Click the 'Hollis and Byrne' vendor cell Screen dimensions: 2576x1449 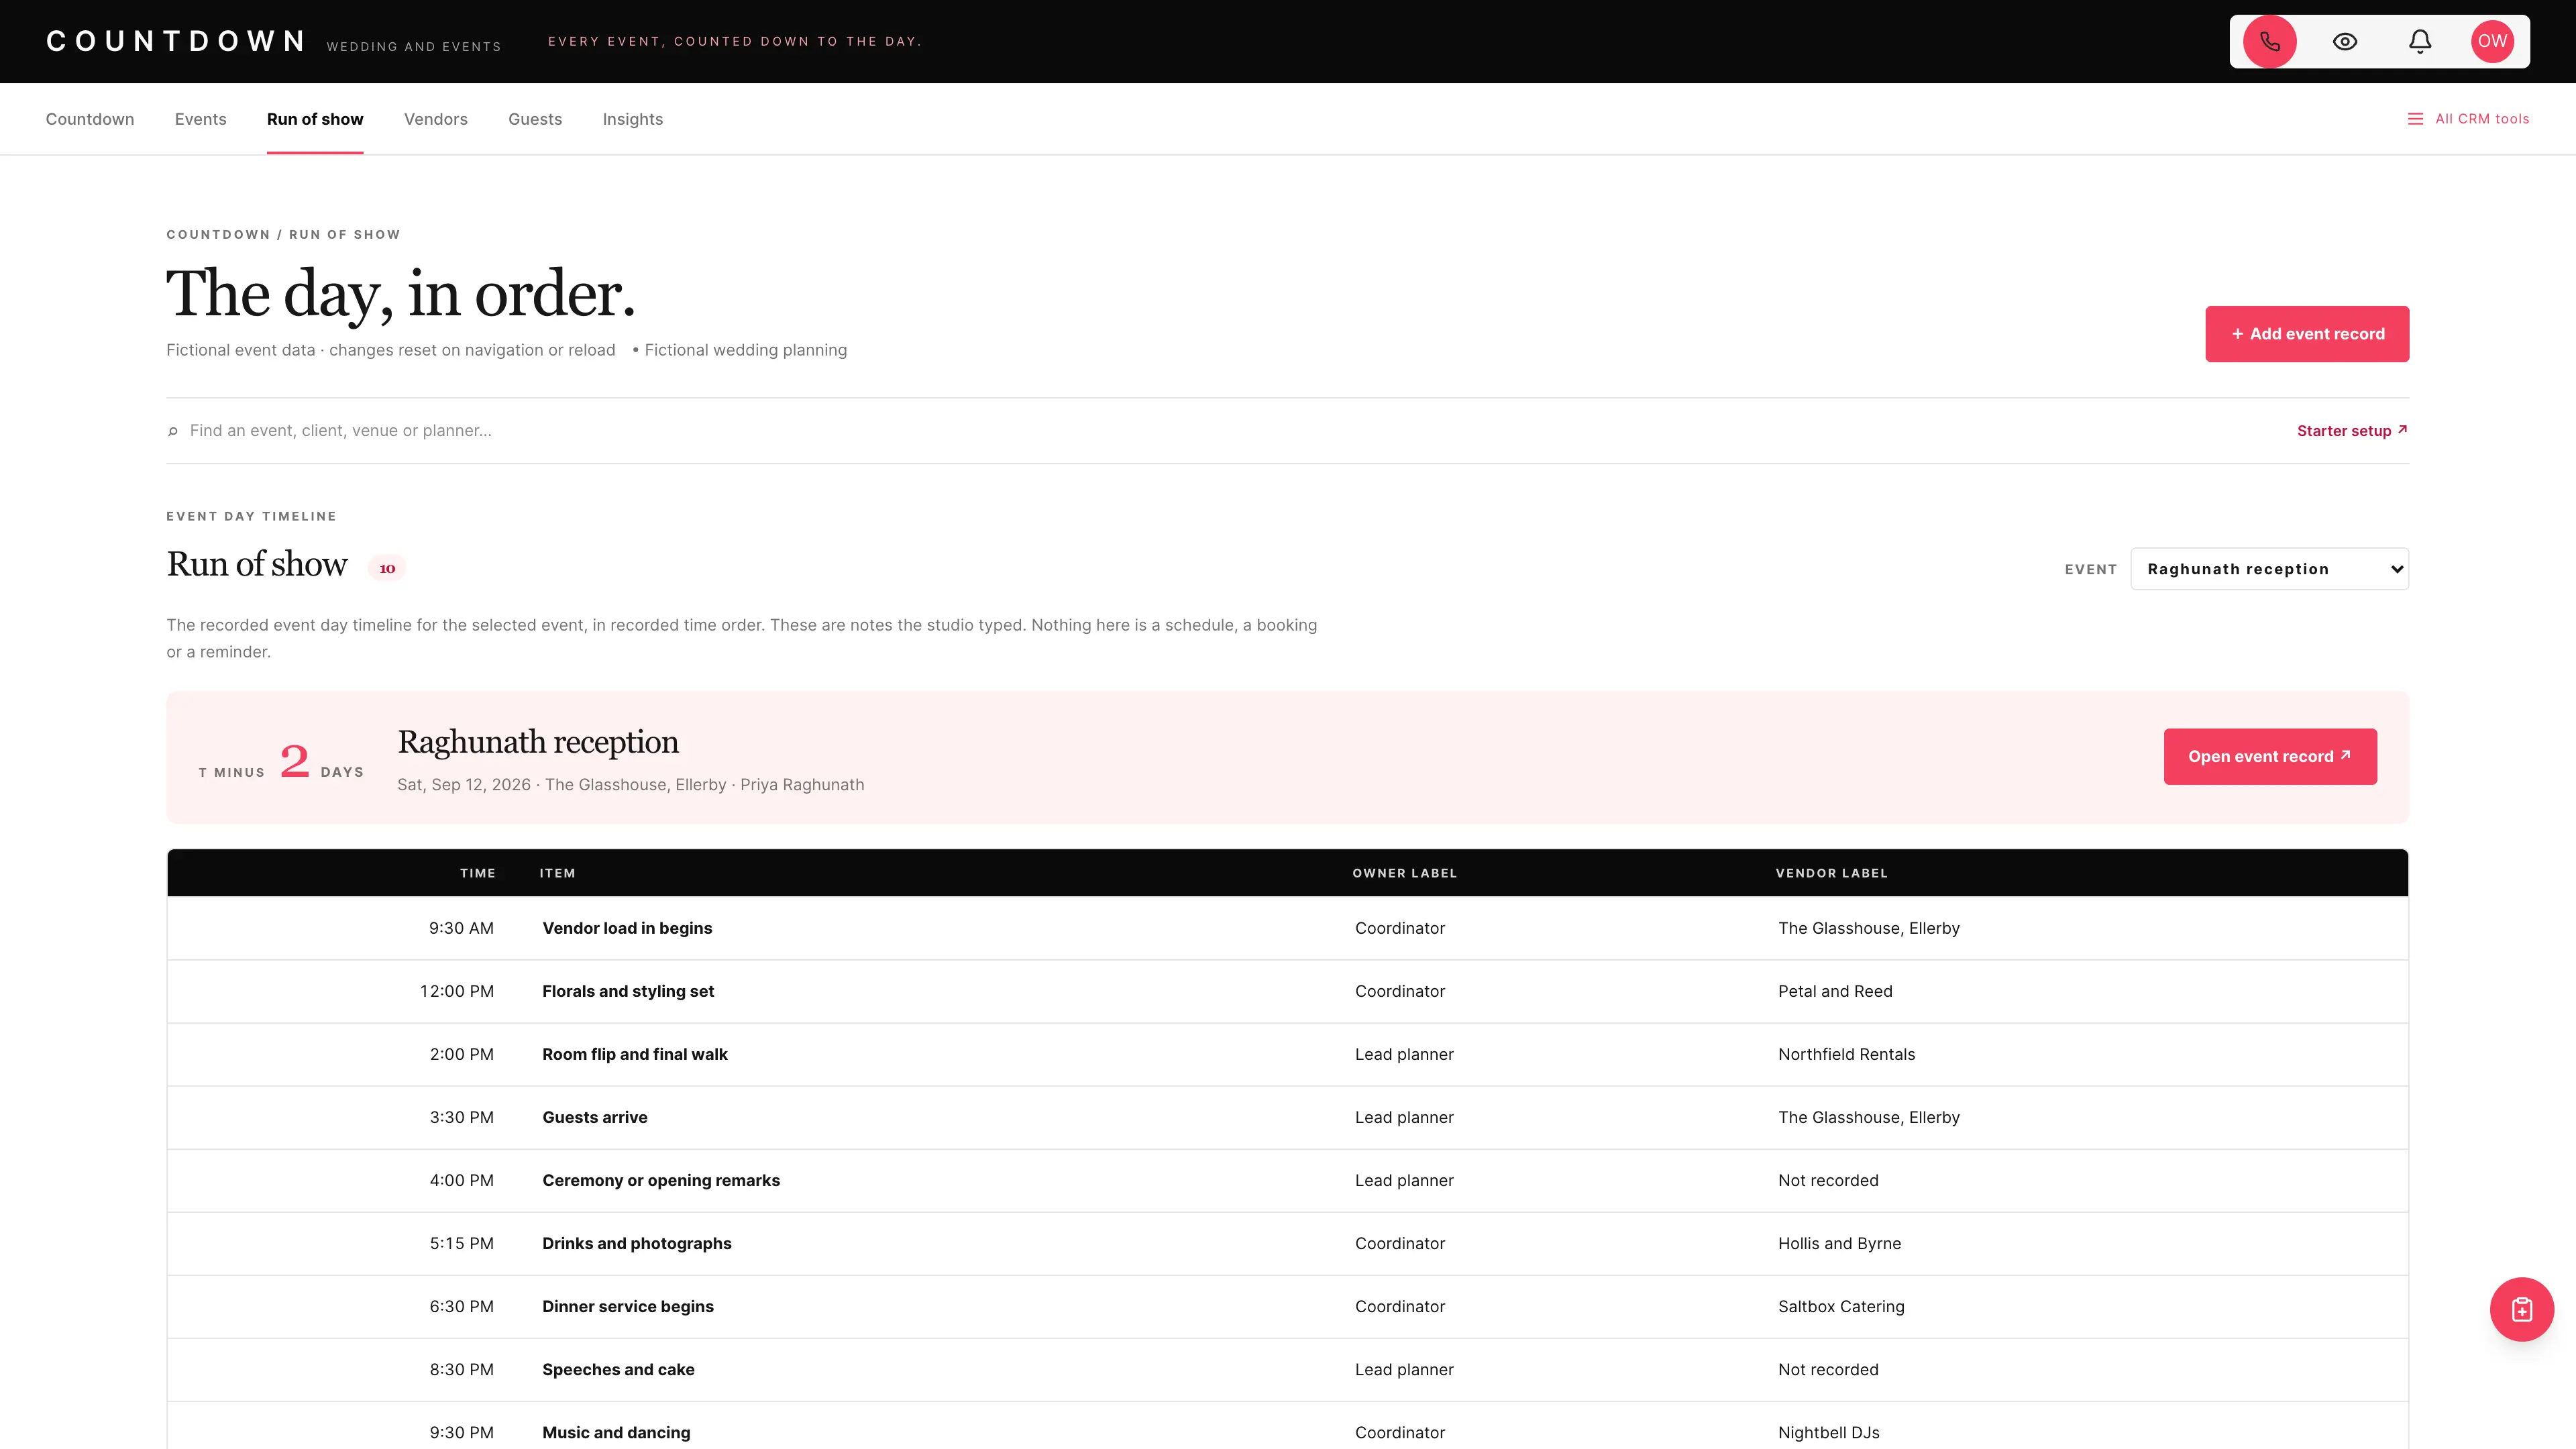pos(1839,1243)
